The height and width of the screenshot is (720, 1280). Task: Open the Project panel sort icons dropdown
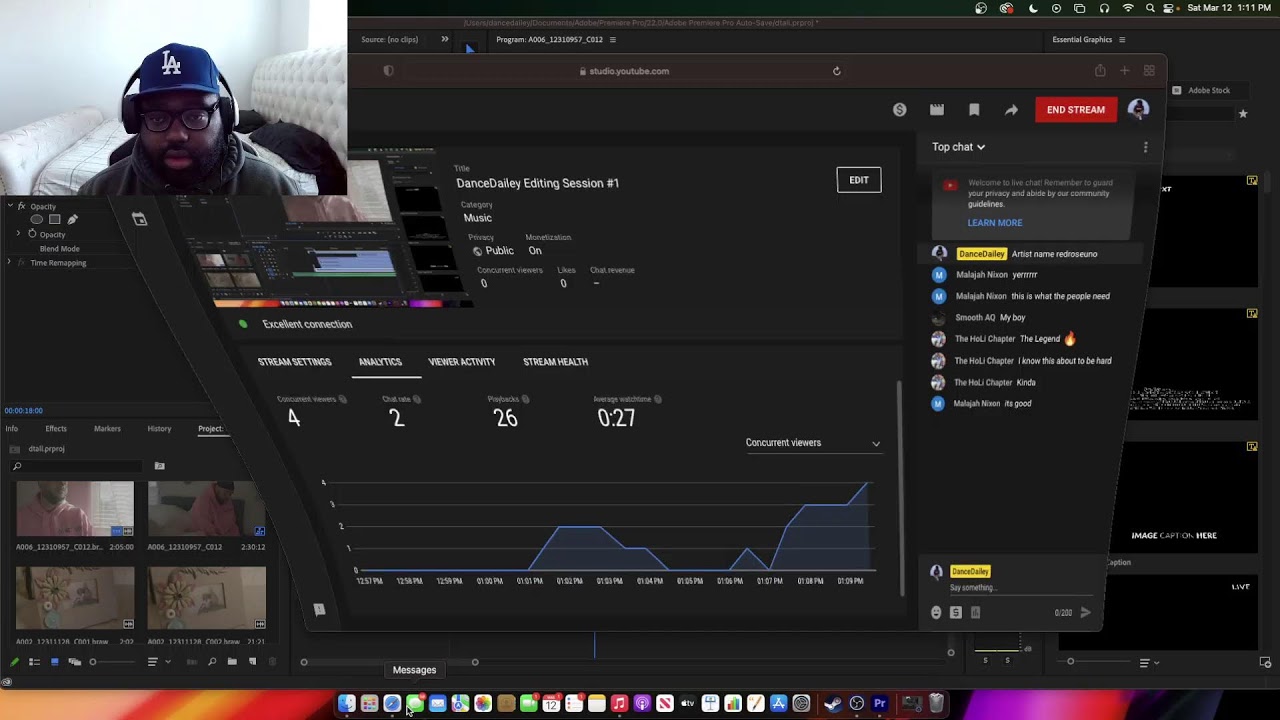pos(157,662)
